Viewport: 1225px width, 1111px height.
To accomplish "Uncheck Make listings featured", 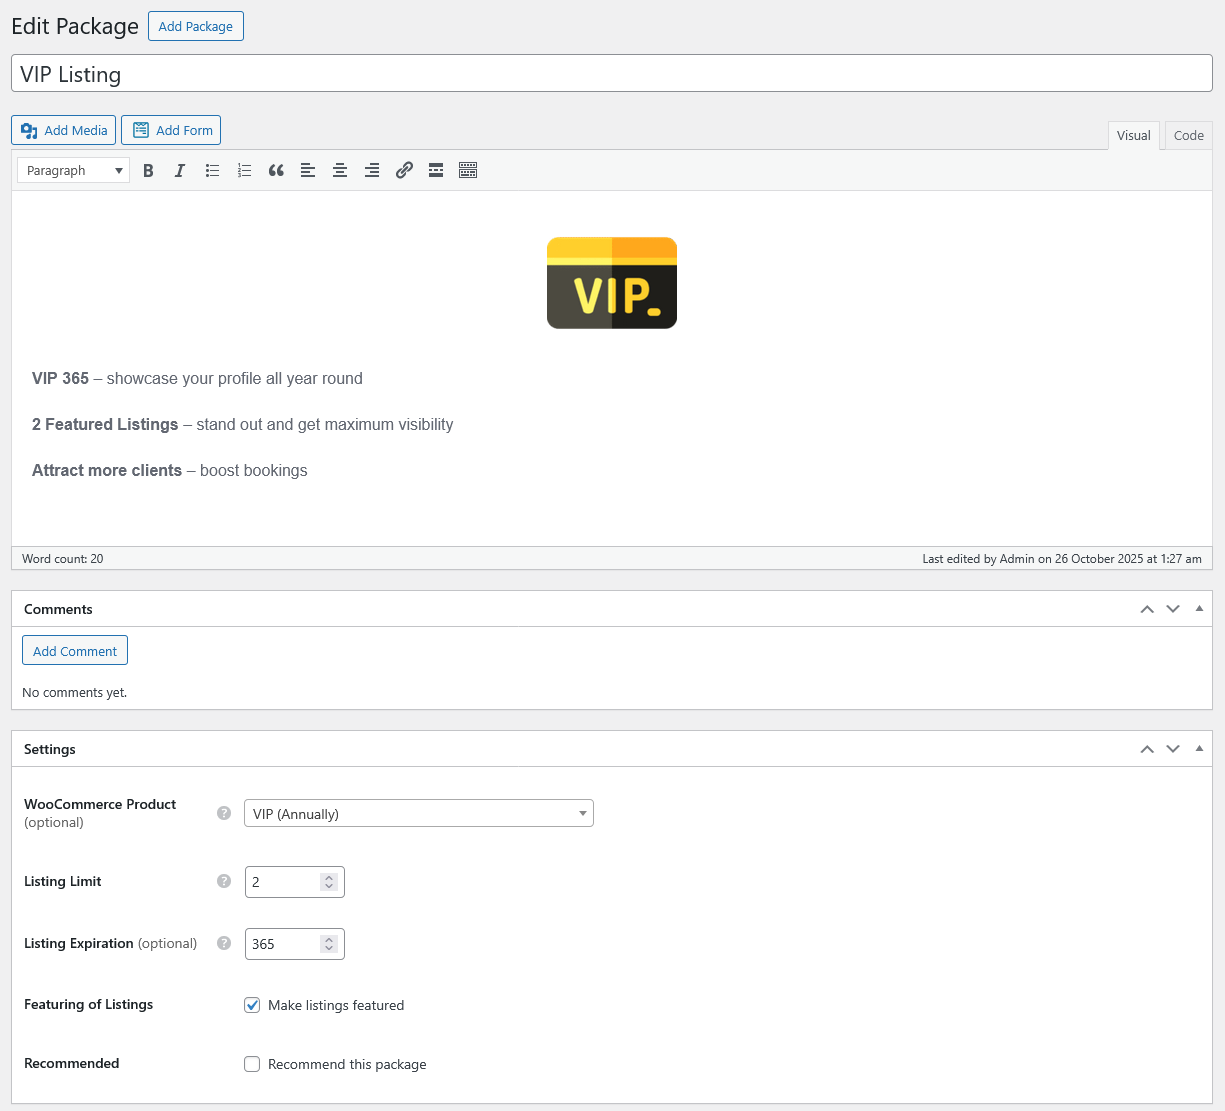I will coord(252,1005).
